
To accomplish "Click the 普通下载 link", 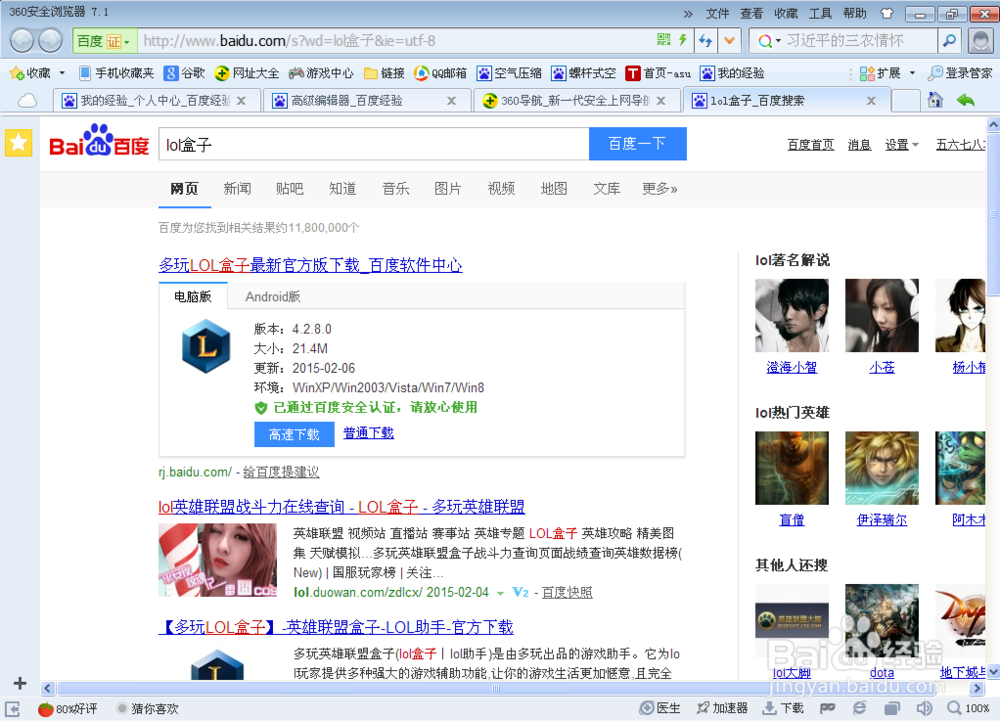I will click(x=369, y=433).
